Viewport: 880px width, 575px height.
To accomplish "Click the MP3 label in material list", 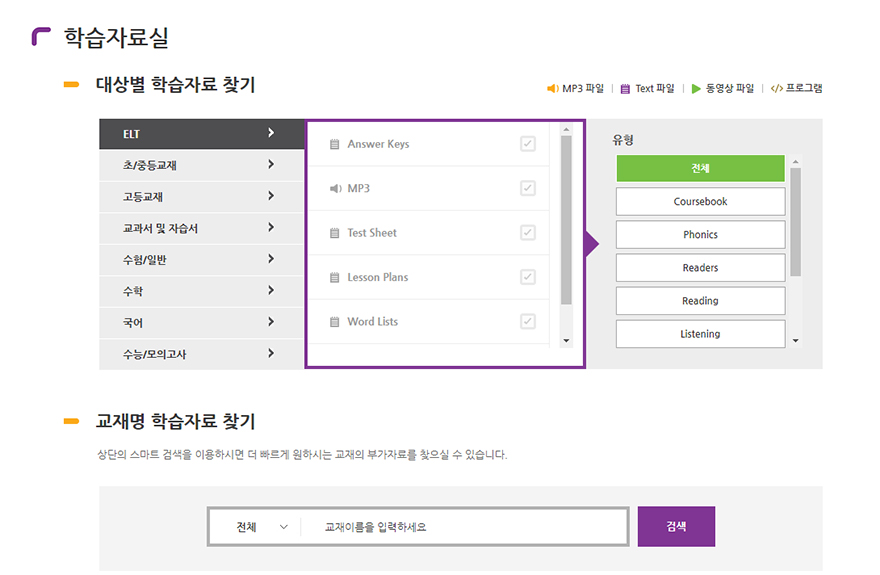I will [x=359, y=188].
